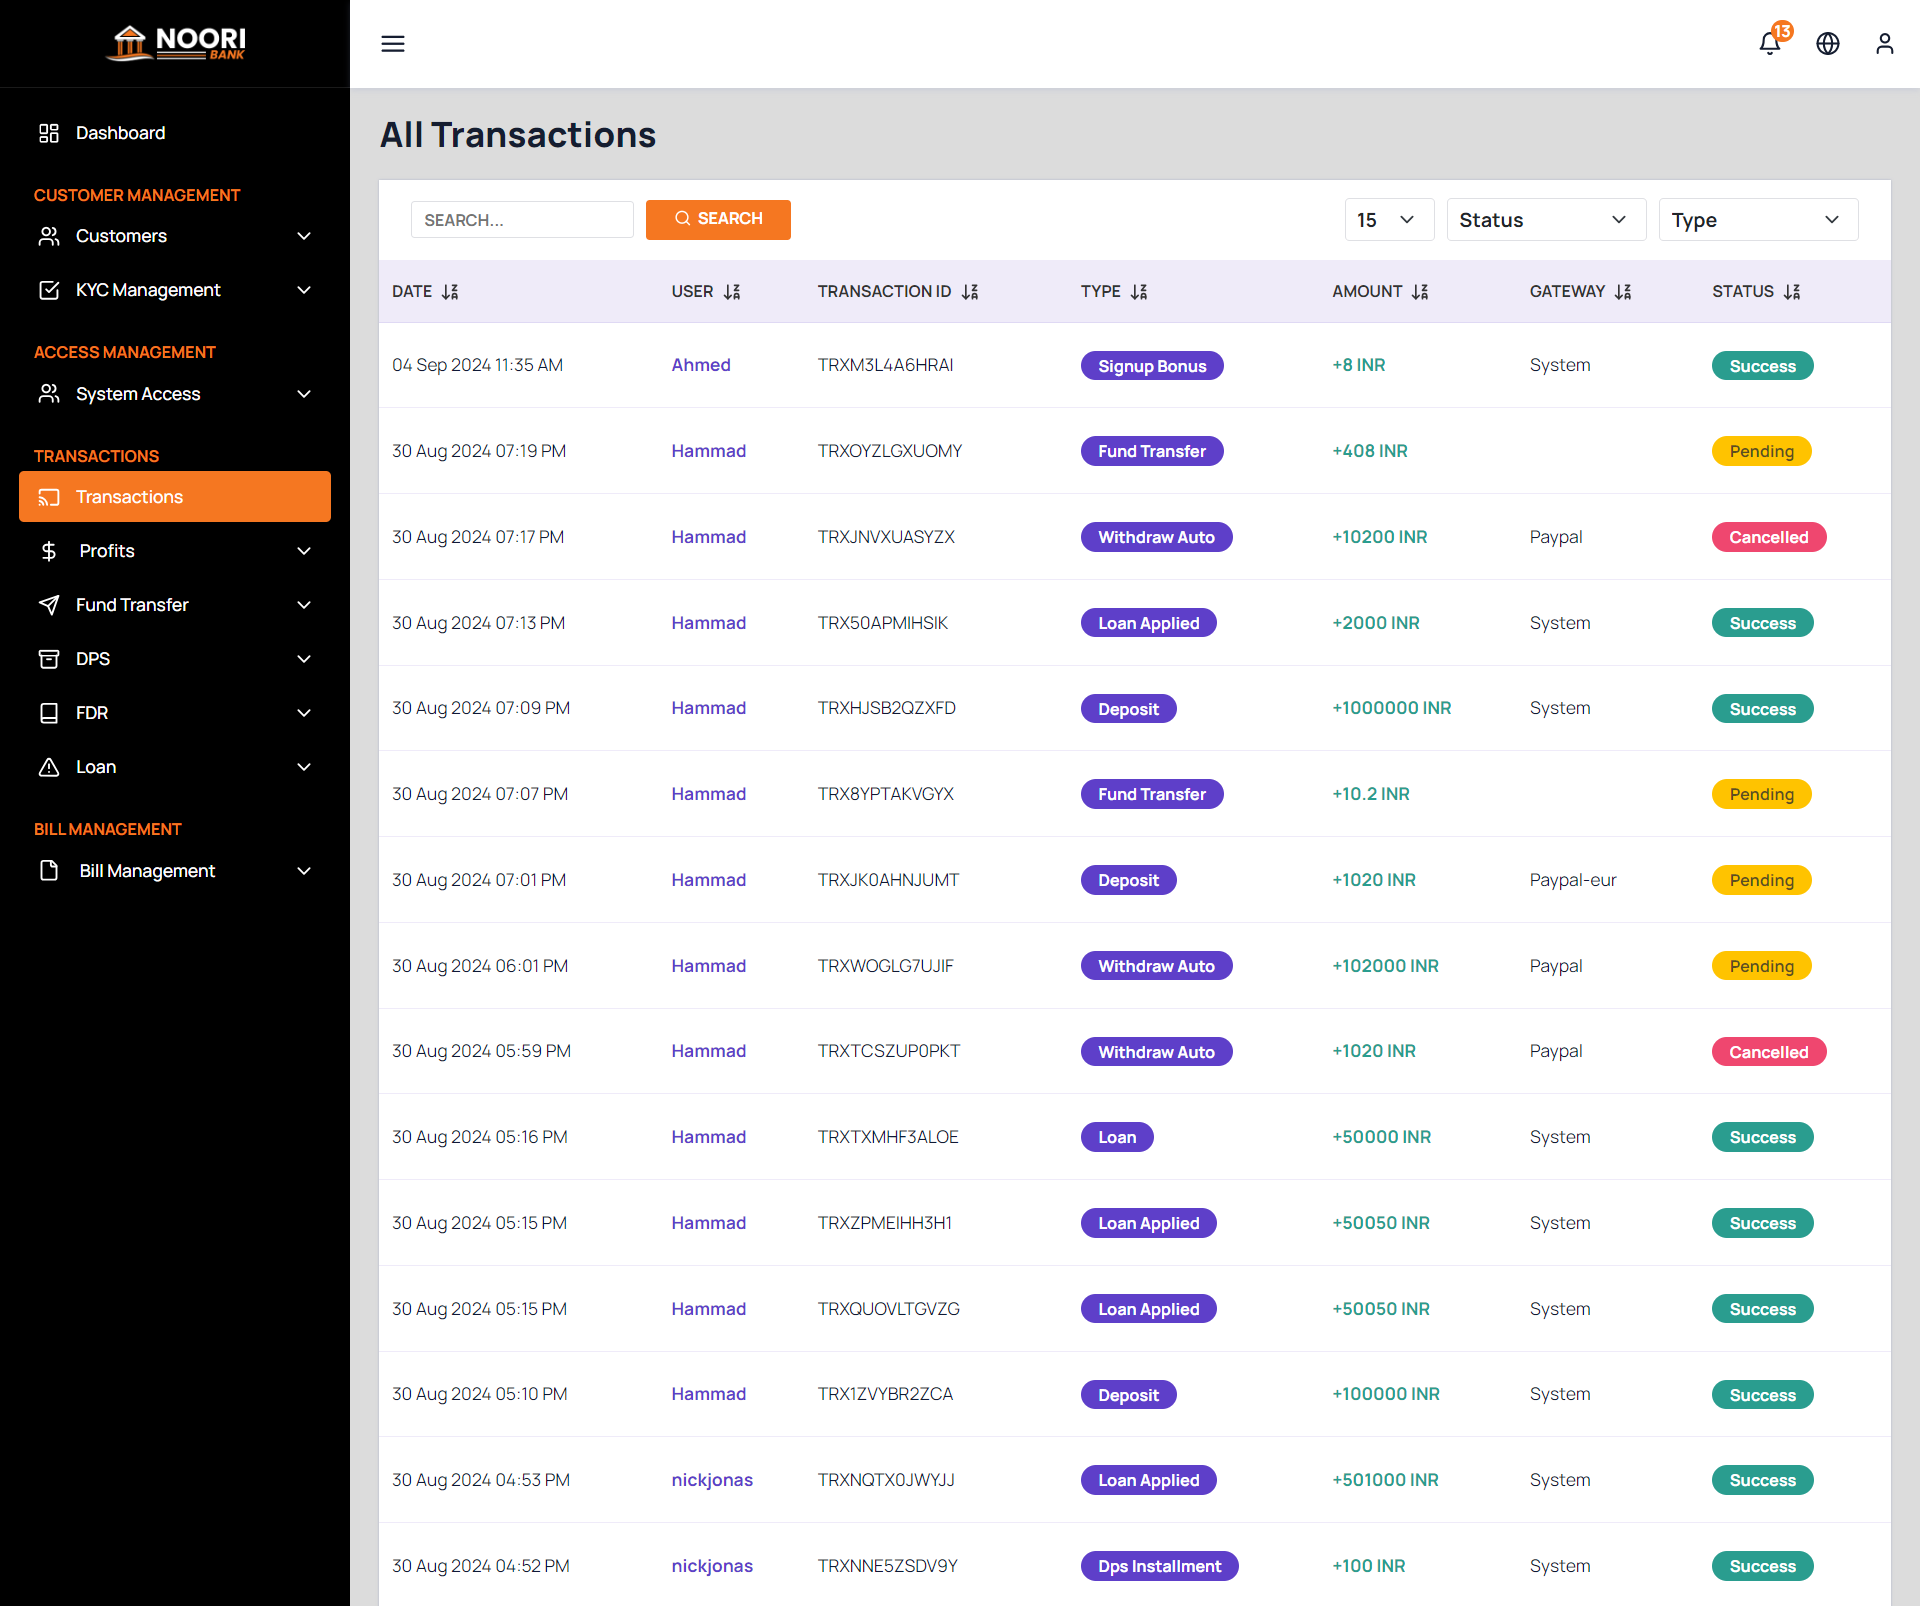Sort by Status column sort icon
Viewport: 1920px width, 1606px height.
point(1792,292)
